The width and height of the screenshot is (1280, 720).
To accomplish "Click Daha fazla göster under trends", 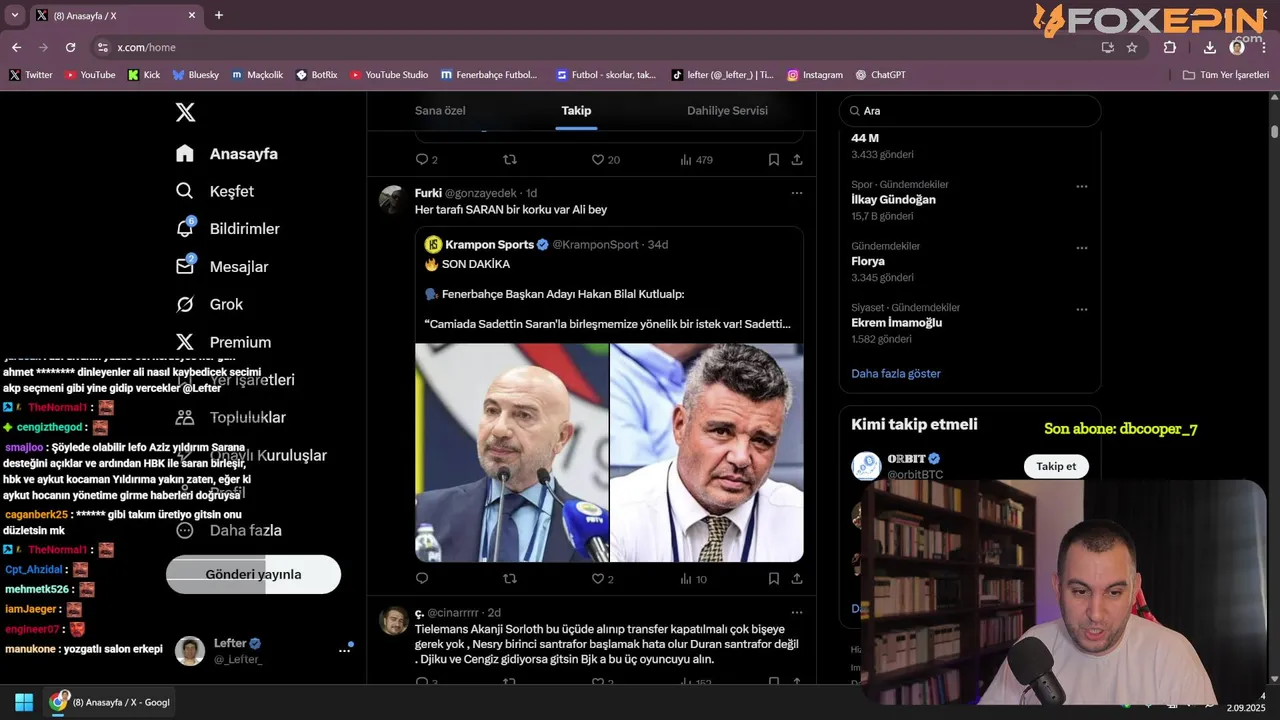I will pos(896,373).
